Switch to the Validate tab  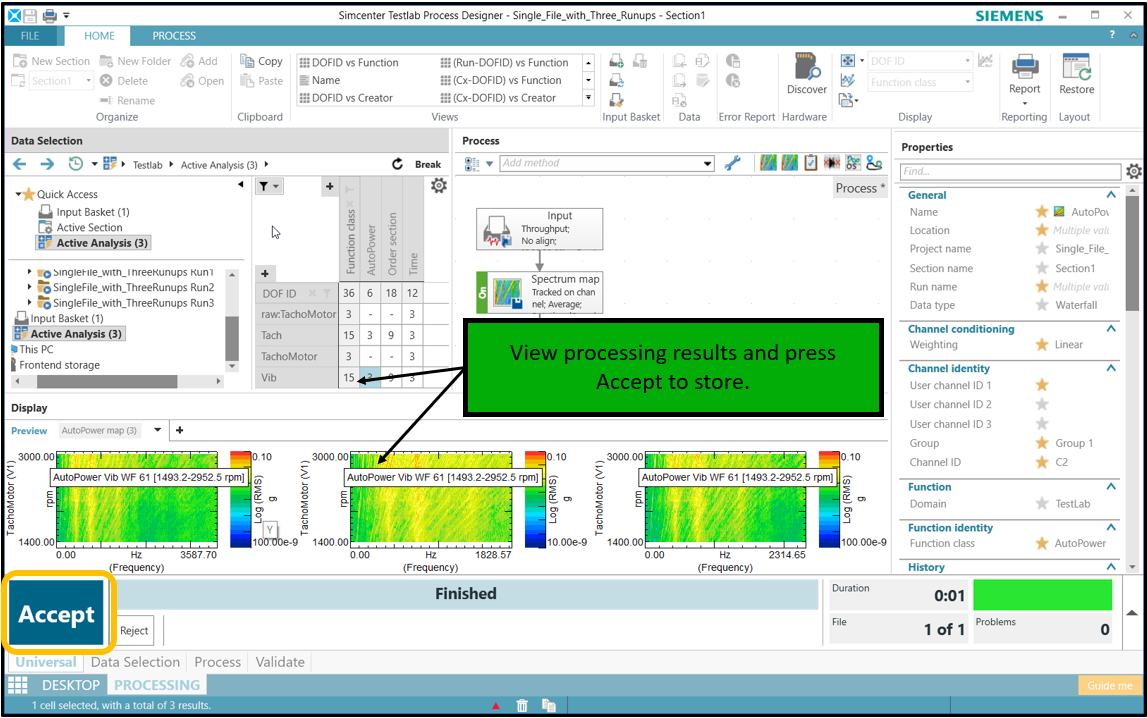pyautogui.click(x=280, y=662)
